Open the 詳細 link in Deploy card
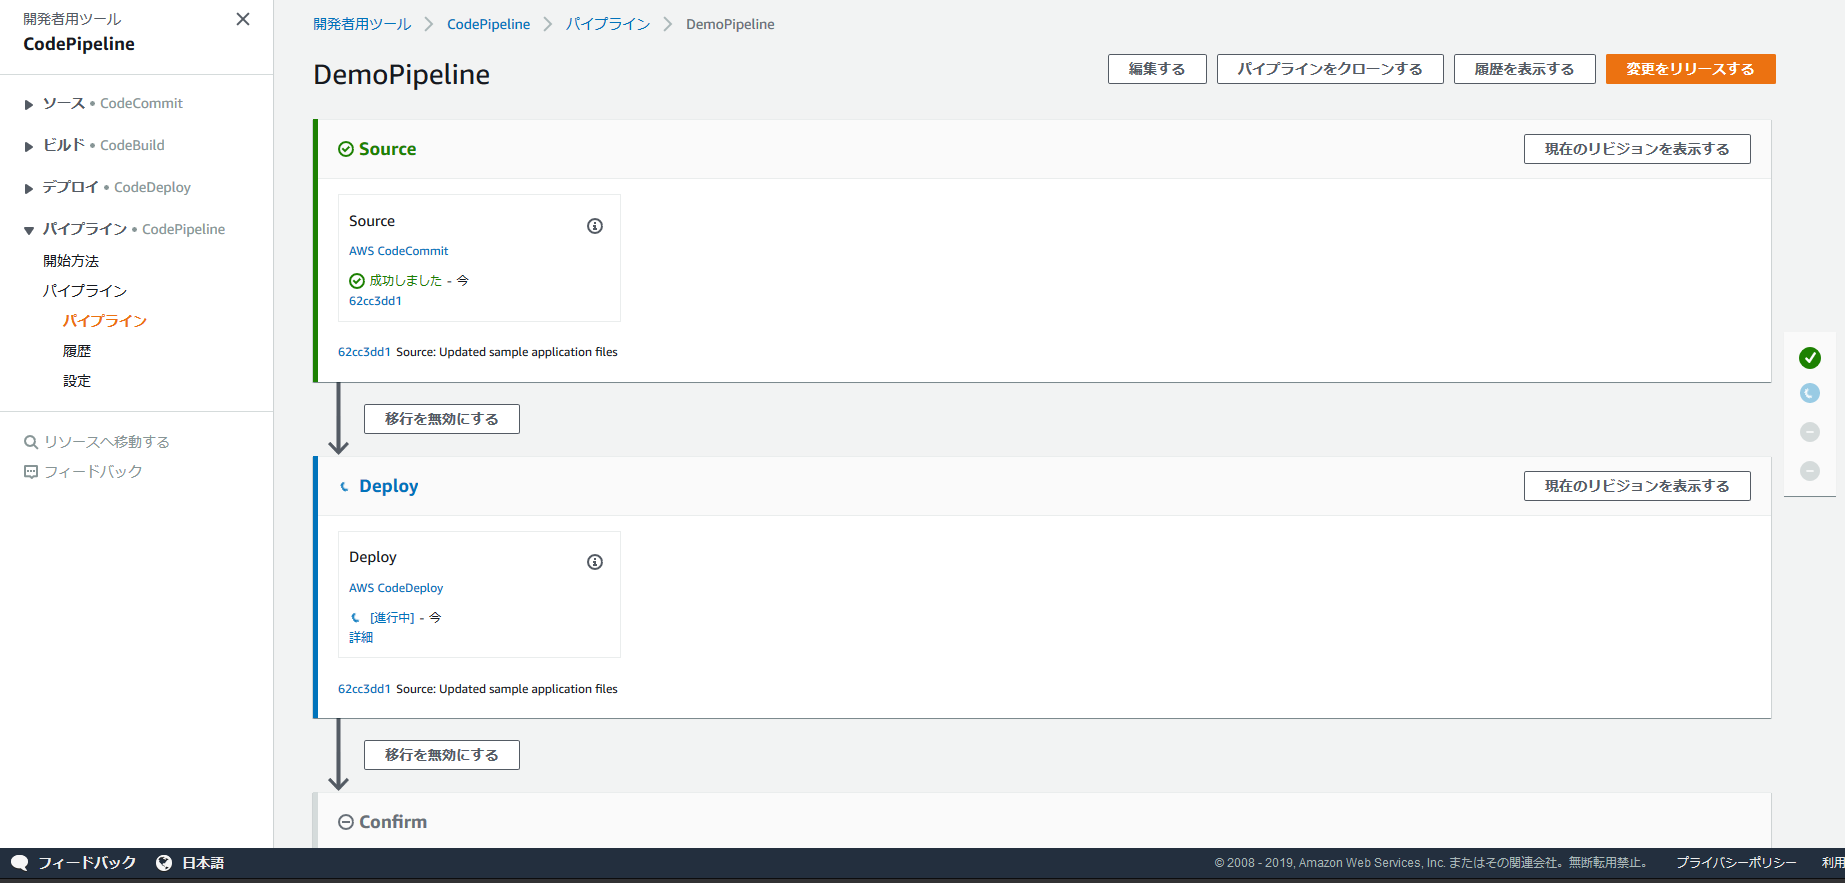The height and width of the screenshot is (883, 1845). click(361, 637)
